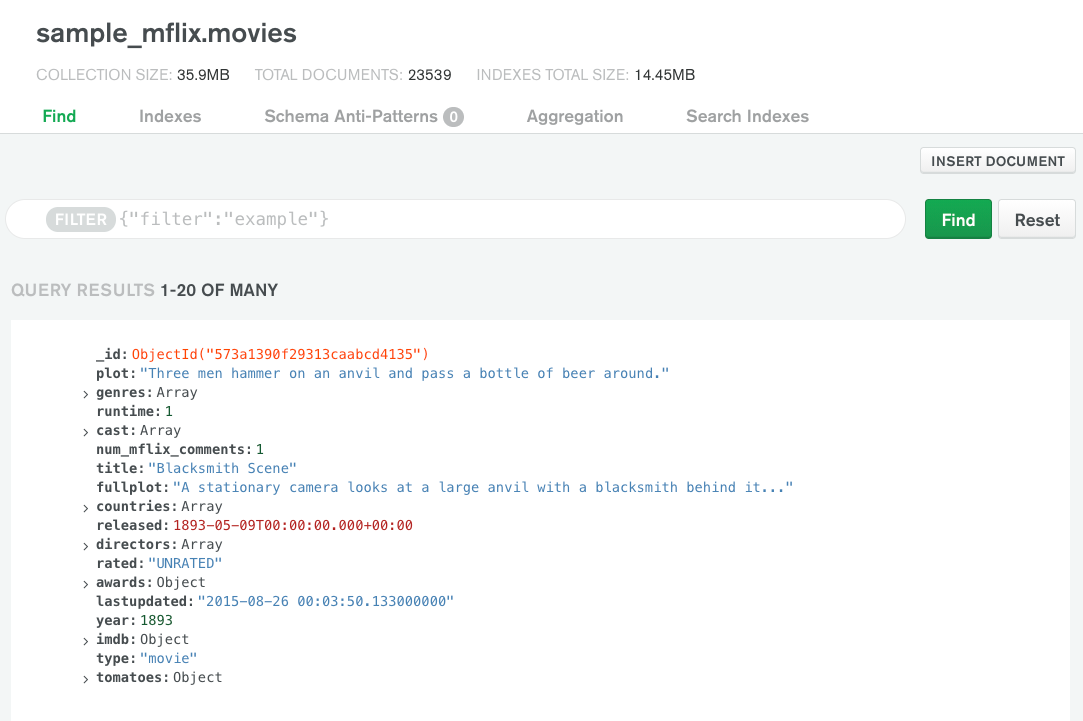Expand the imdb object field
The width and height of the screenshot is (1083, 721).
tap(86, 642)
